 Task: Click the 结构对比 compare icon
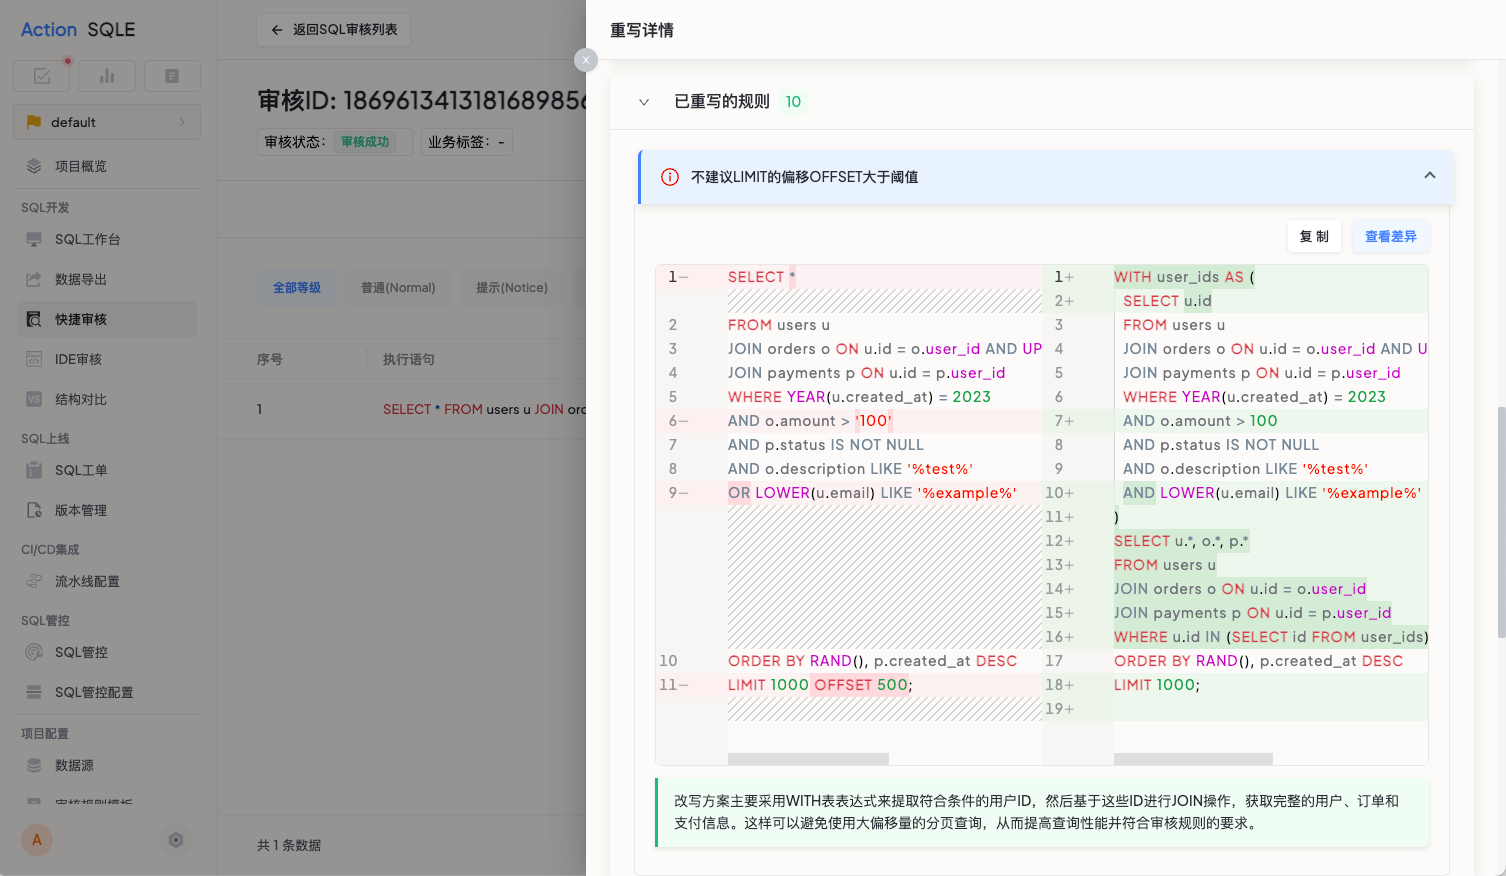[34, 399]
